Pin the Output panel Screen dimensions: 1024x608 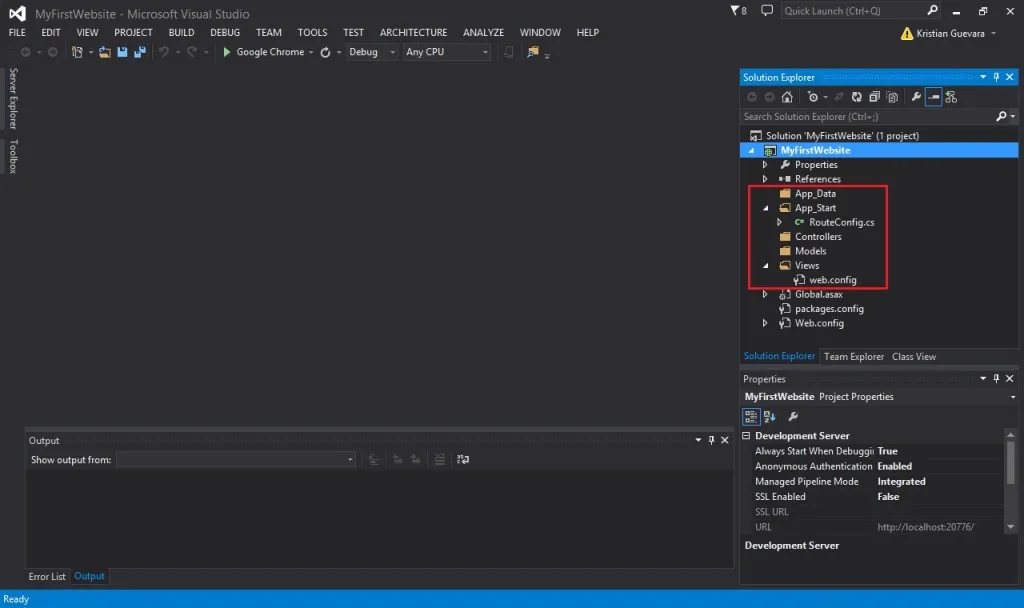[x=711, y=440]
